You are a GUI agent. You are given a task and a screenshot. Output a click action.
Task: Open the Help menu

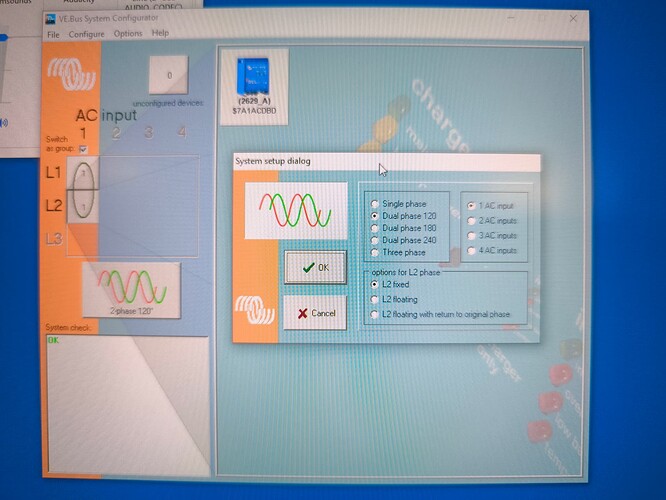click(x=160, y=33)
